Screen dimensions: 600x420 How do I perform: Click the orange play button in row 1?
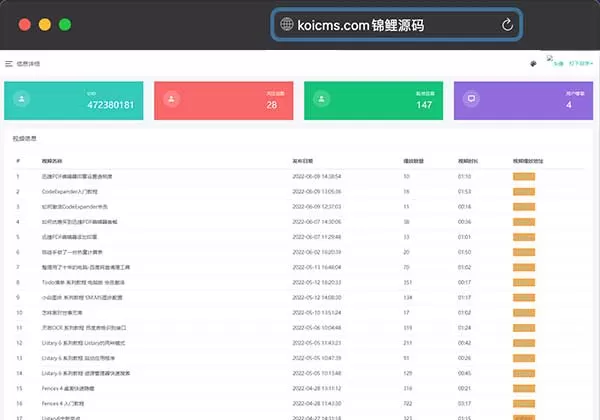(524, 176)
